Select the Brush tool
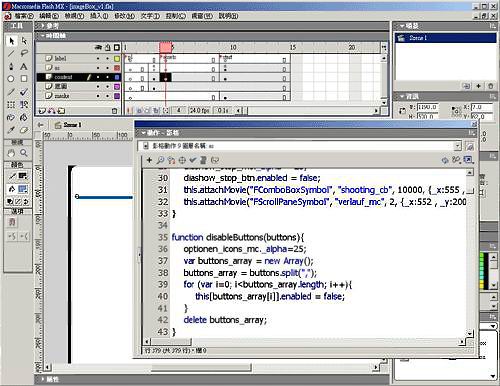500x386 pixels. (24, 92)
